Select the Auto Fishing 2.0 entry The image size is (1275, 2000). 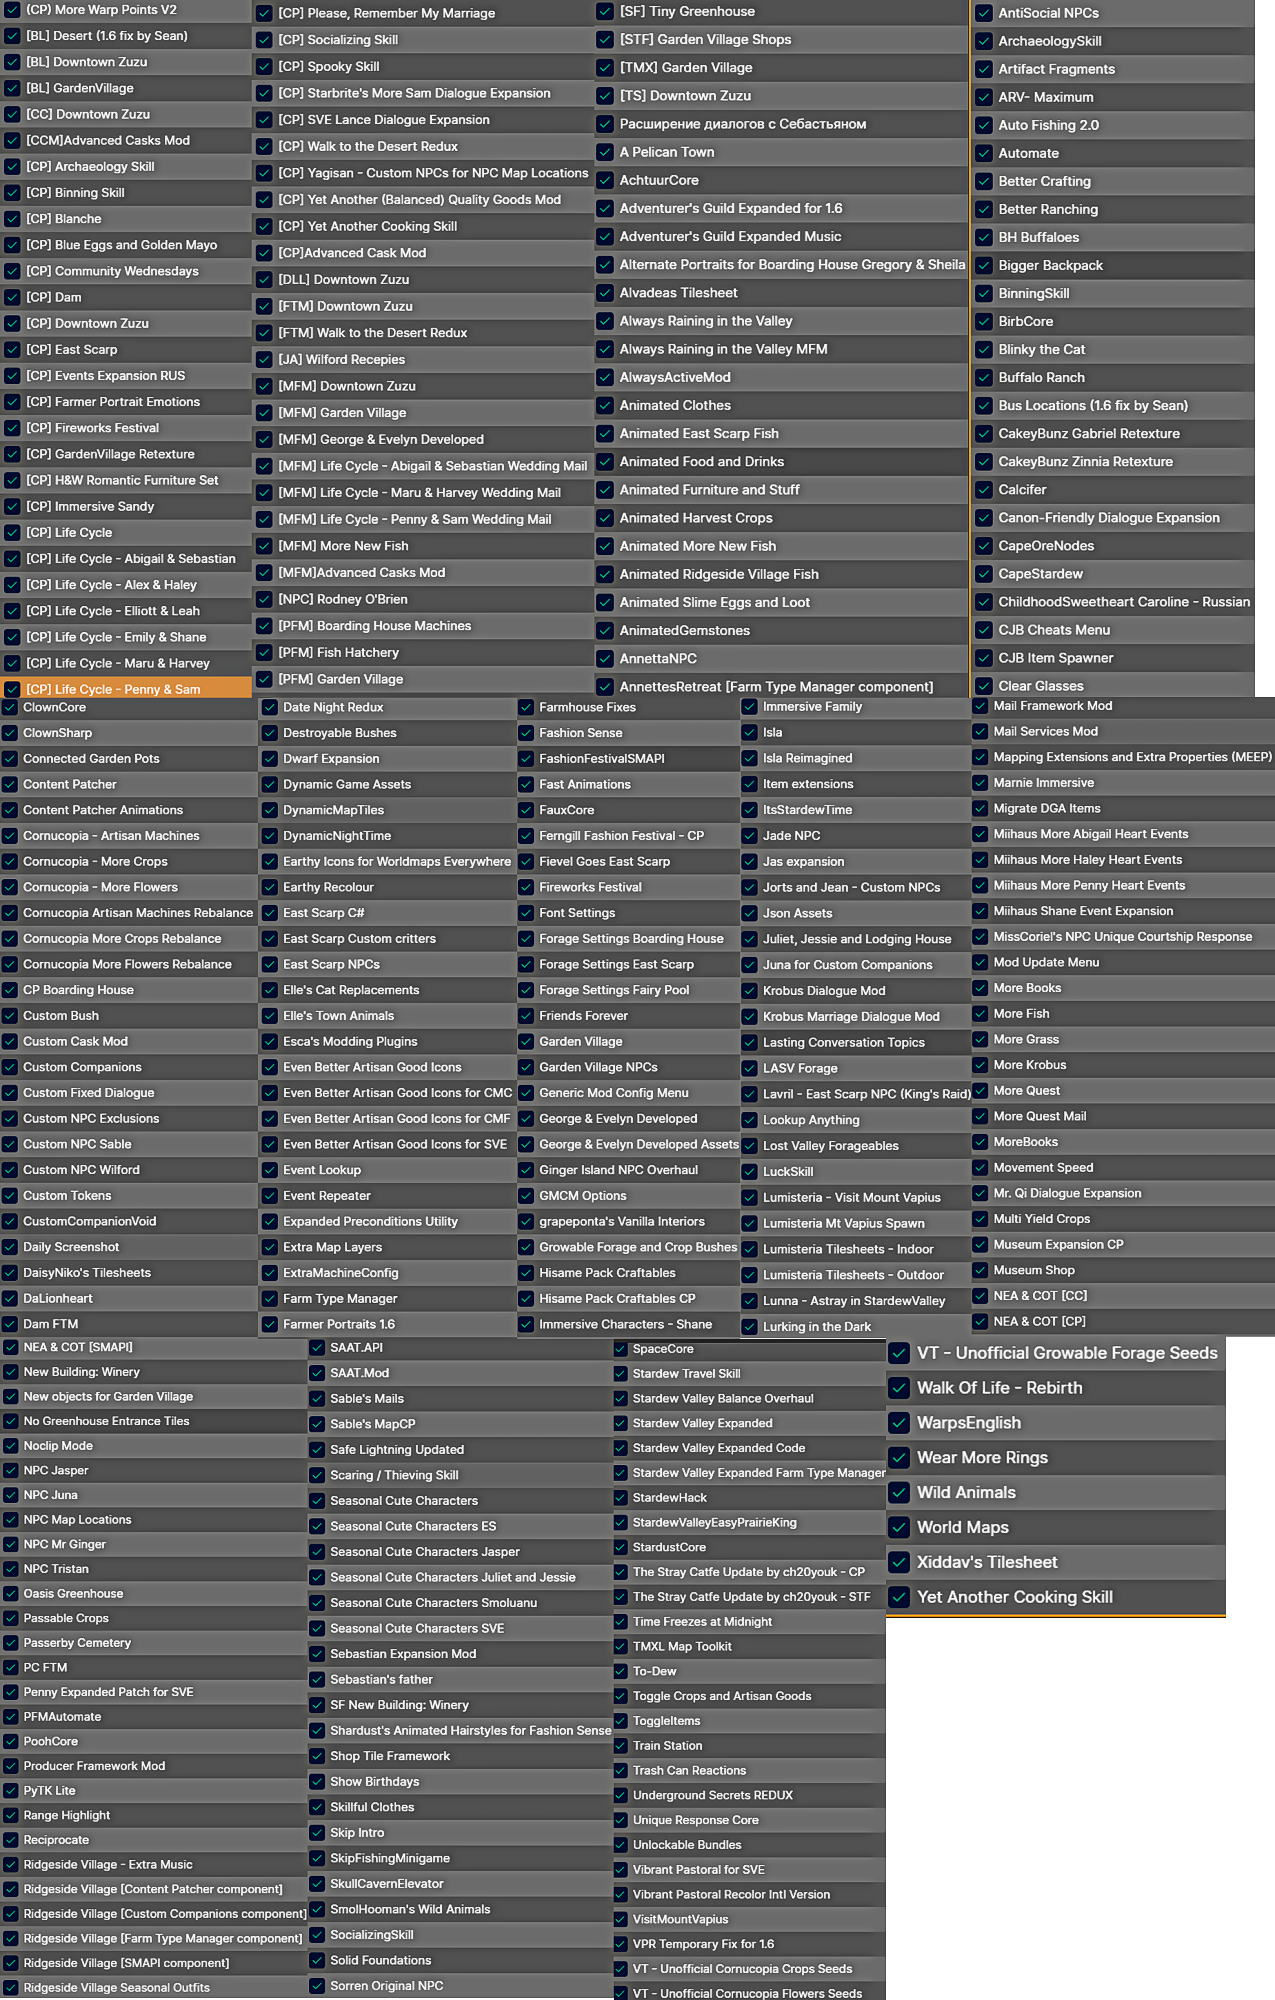tap(1113, 125)
